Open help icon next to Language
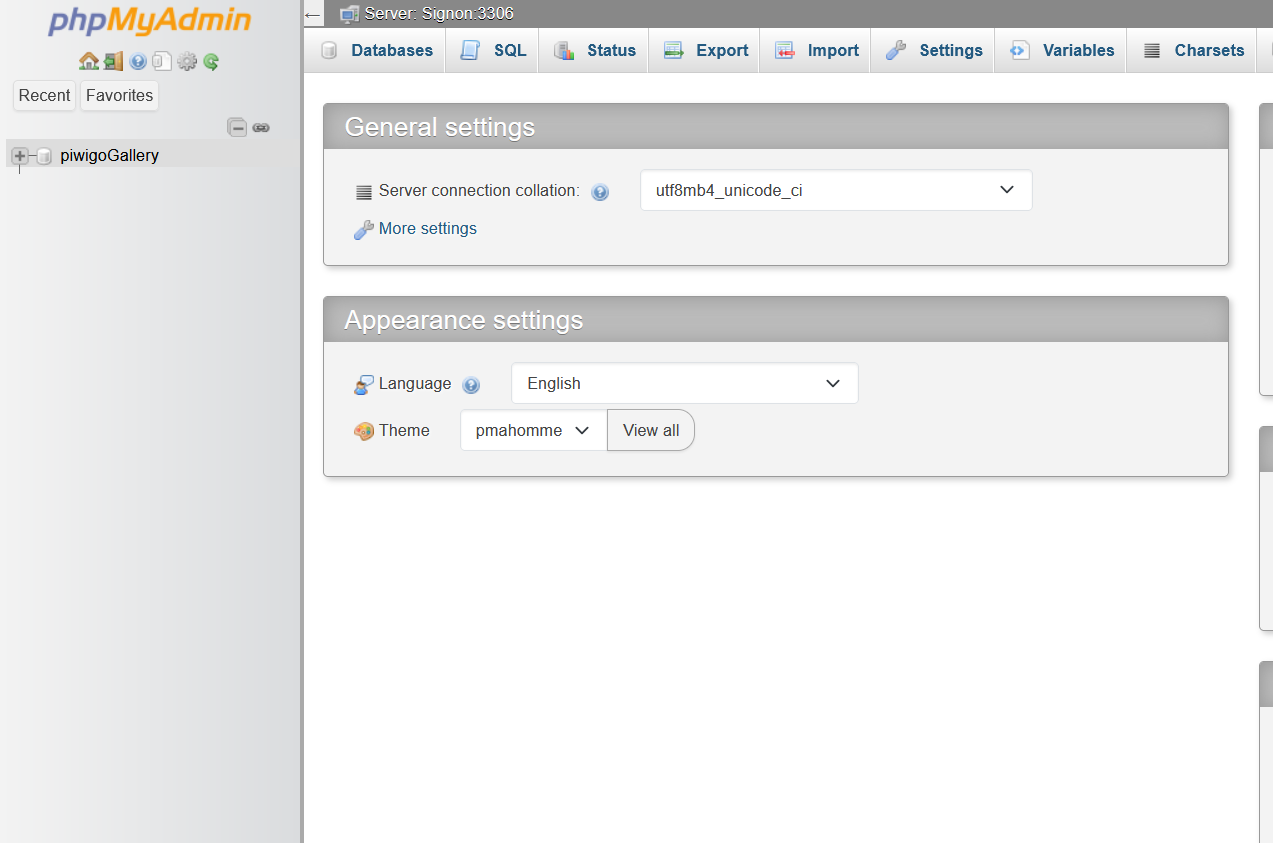 pos(472,385)
